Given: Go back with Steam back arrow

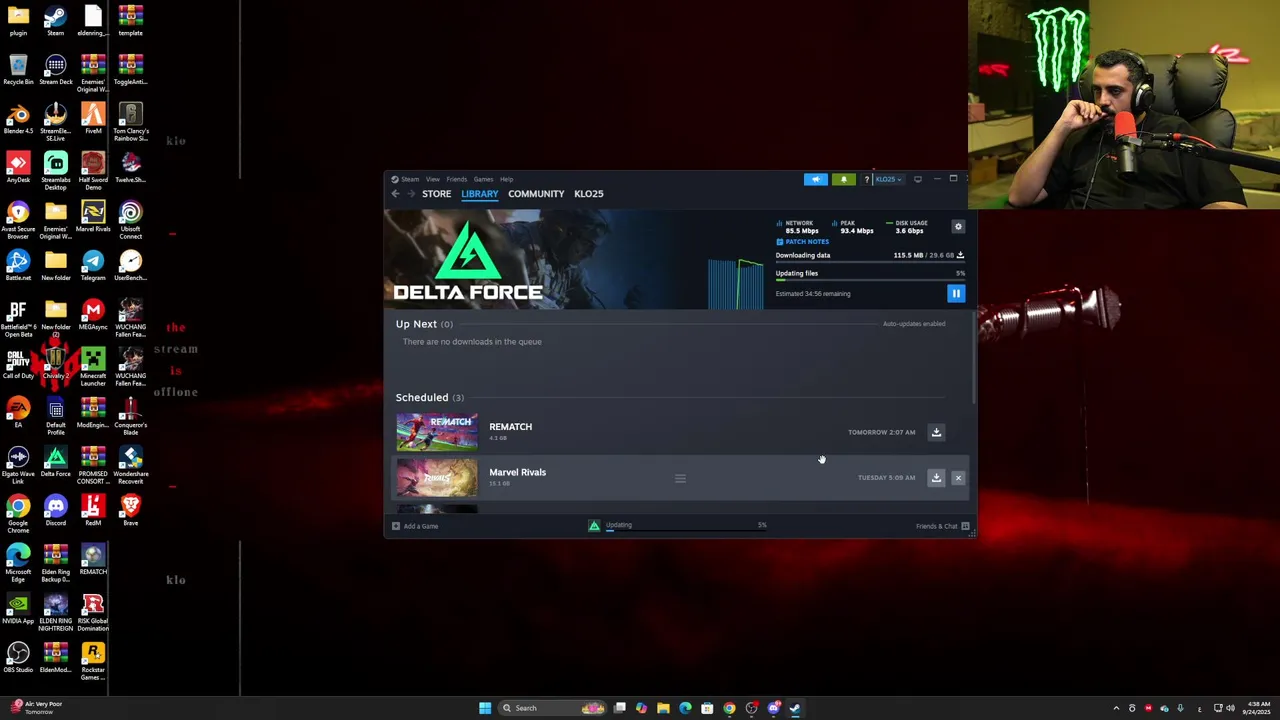Looking at the screenshot, I should 396,194.
